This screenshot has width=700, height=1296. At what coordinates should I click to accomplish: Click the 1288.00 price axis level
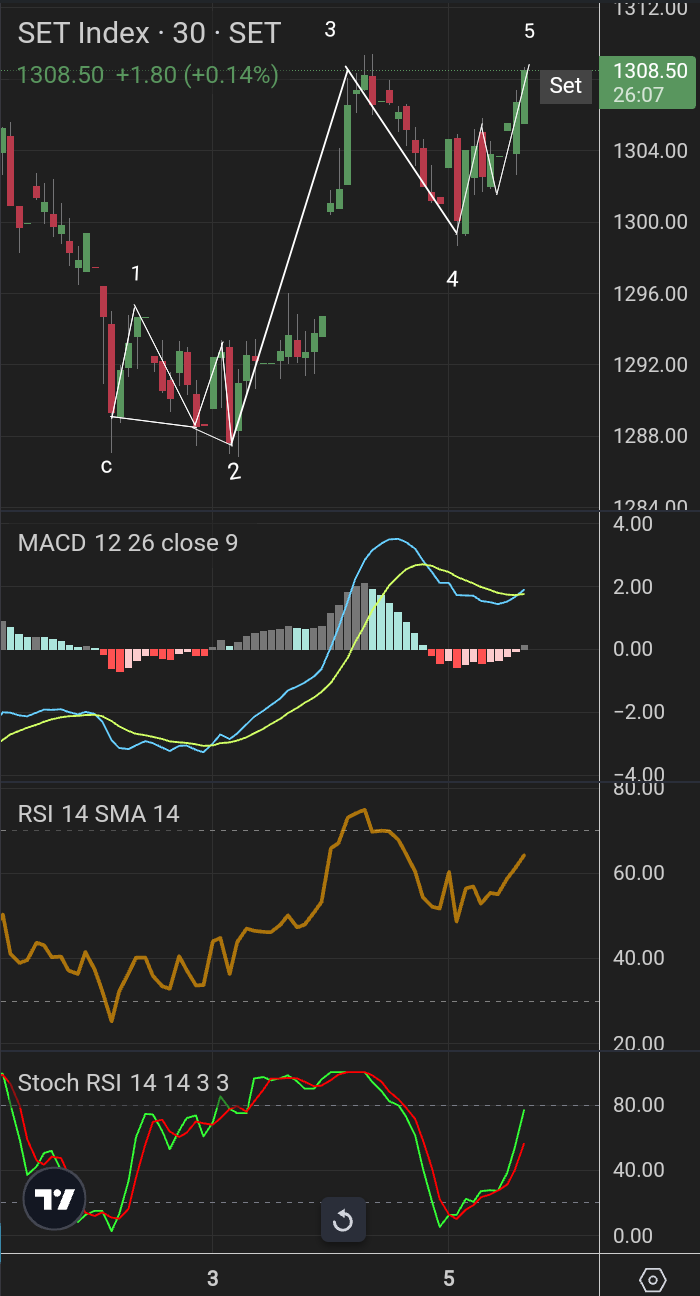click(x=650, y=436)
